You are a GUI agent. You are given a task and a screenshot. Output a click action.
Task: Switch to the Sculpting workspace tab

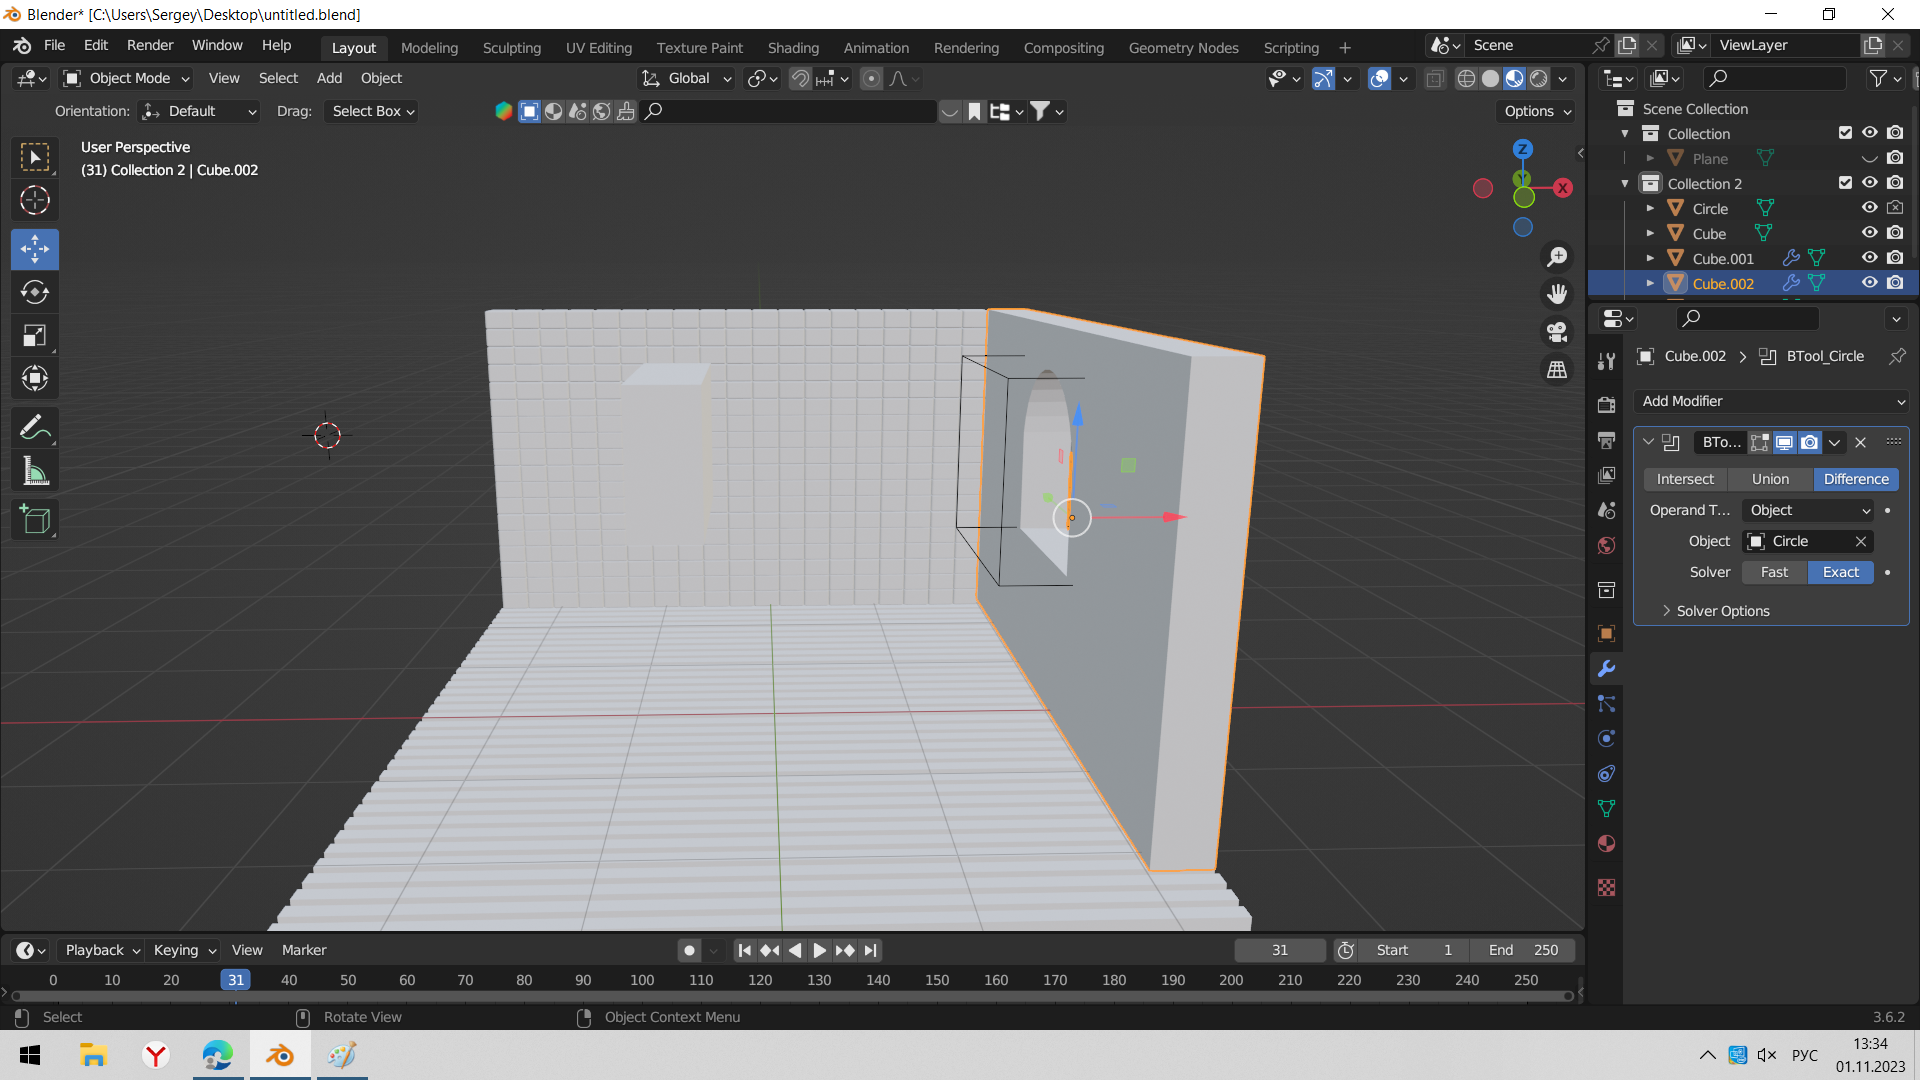[511, 47]
